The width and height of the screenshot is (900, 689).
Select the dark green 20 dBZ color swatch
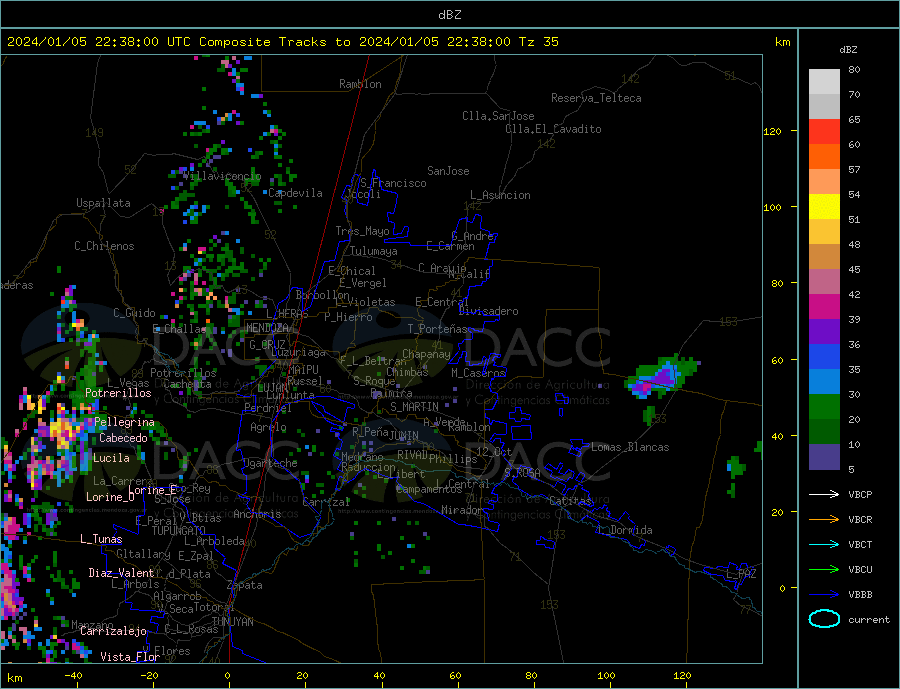click(824, 432)
